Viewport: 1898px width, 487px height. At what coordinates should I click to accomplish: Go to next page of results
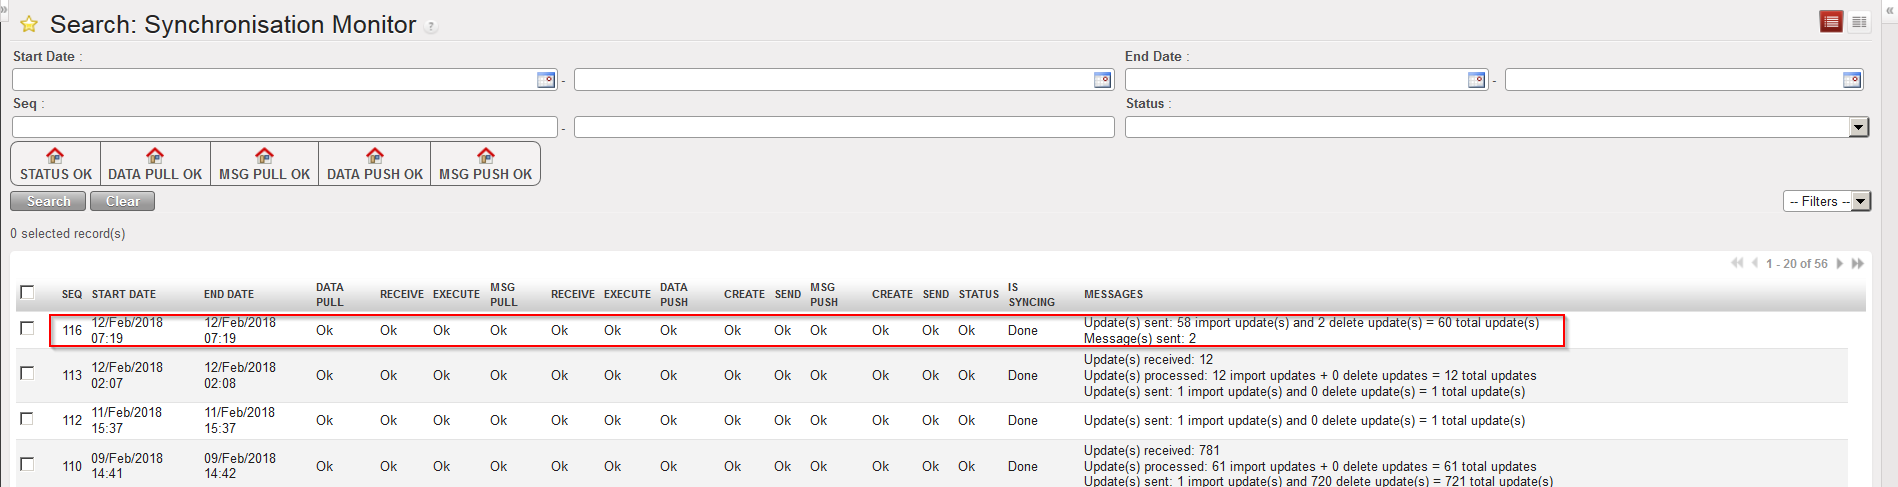point(1840,264)
